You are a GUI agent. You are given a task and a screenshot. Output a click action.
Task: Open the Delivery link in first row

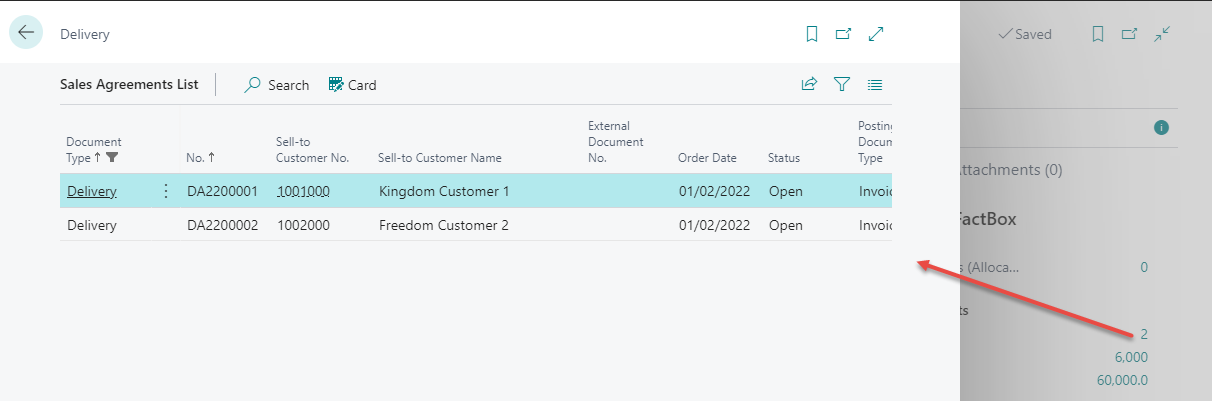click(x=91, y=191)
